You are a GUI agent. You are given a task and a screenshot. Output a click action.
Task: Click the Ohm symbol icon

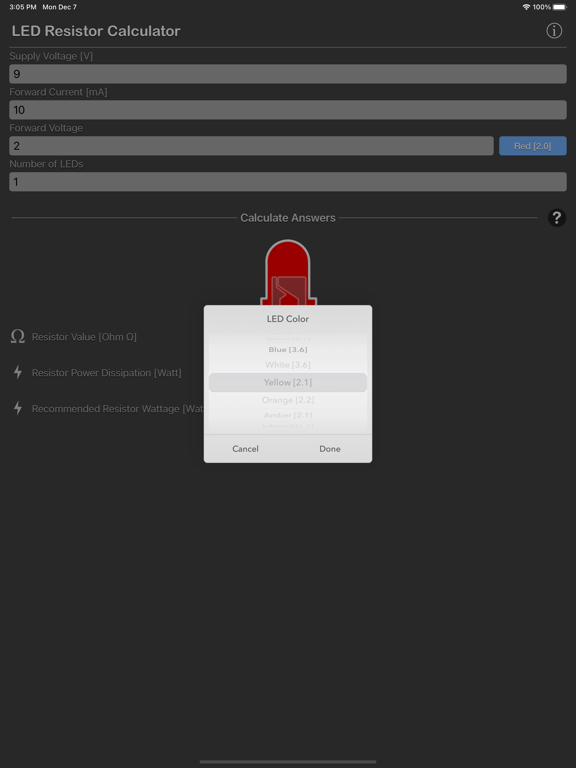[x=18, y=336]
